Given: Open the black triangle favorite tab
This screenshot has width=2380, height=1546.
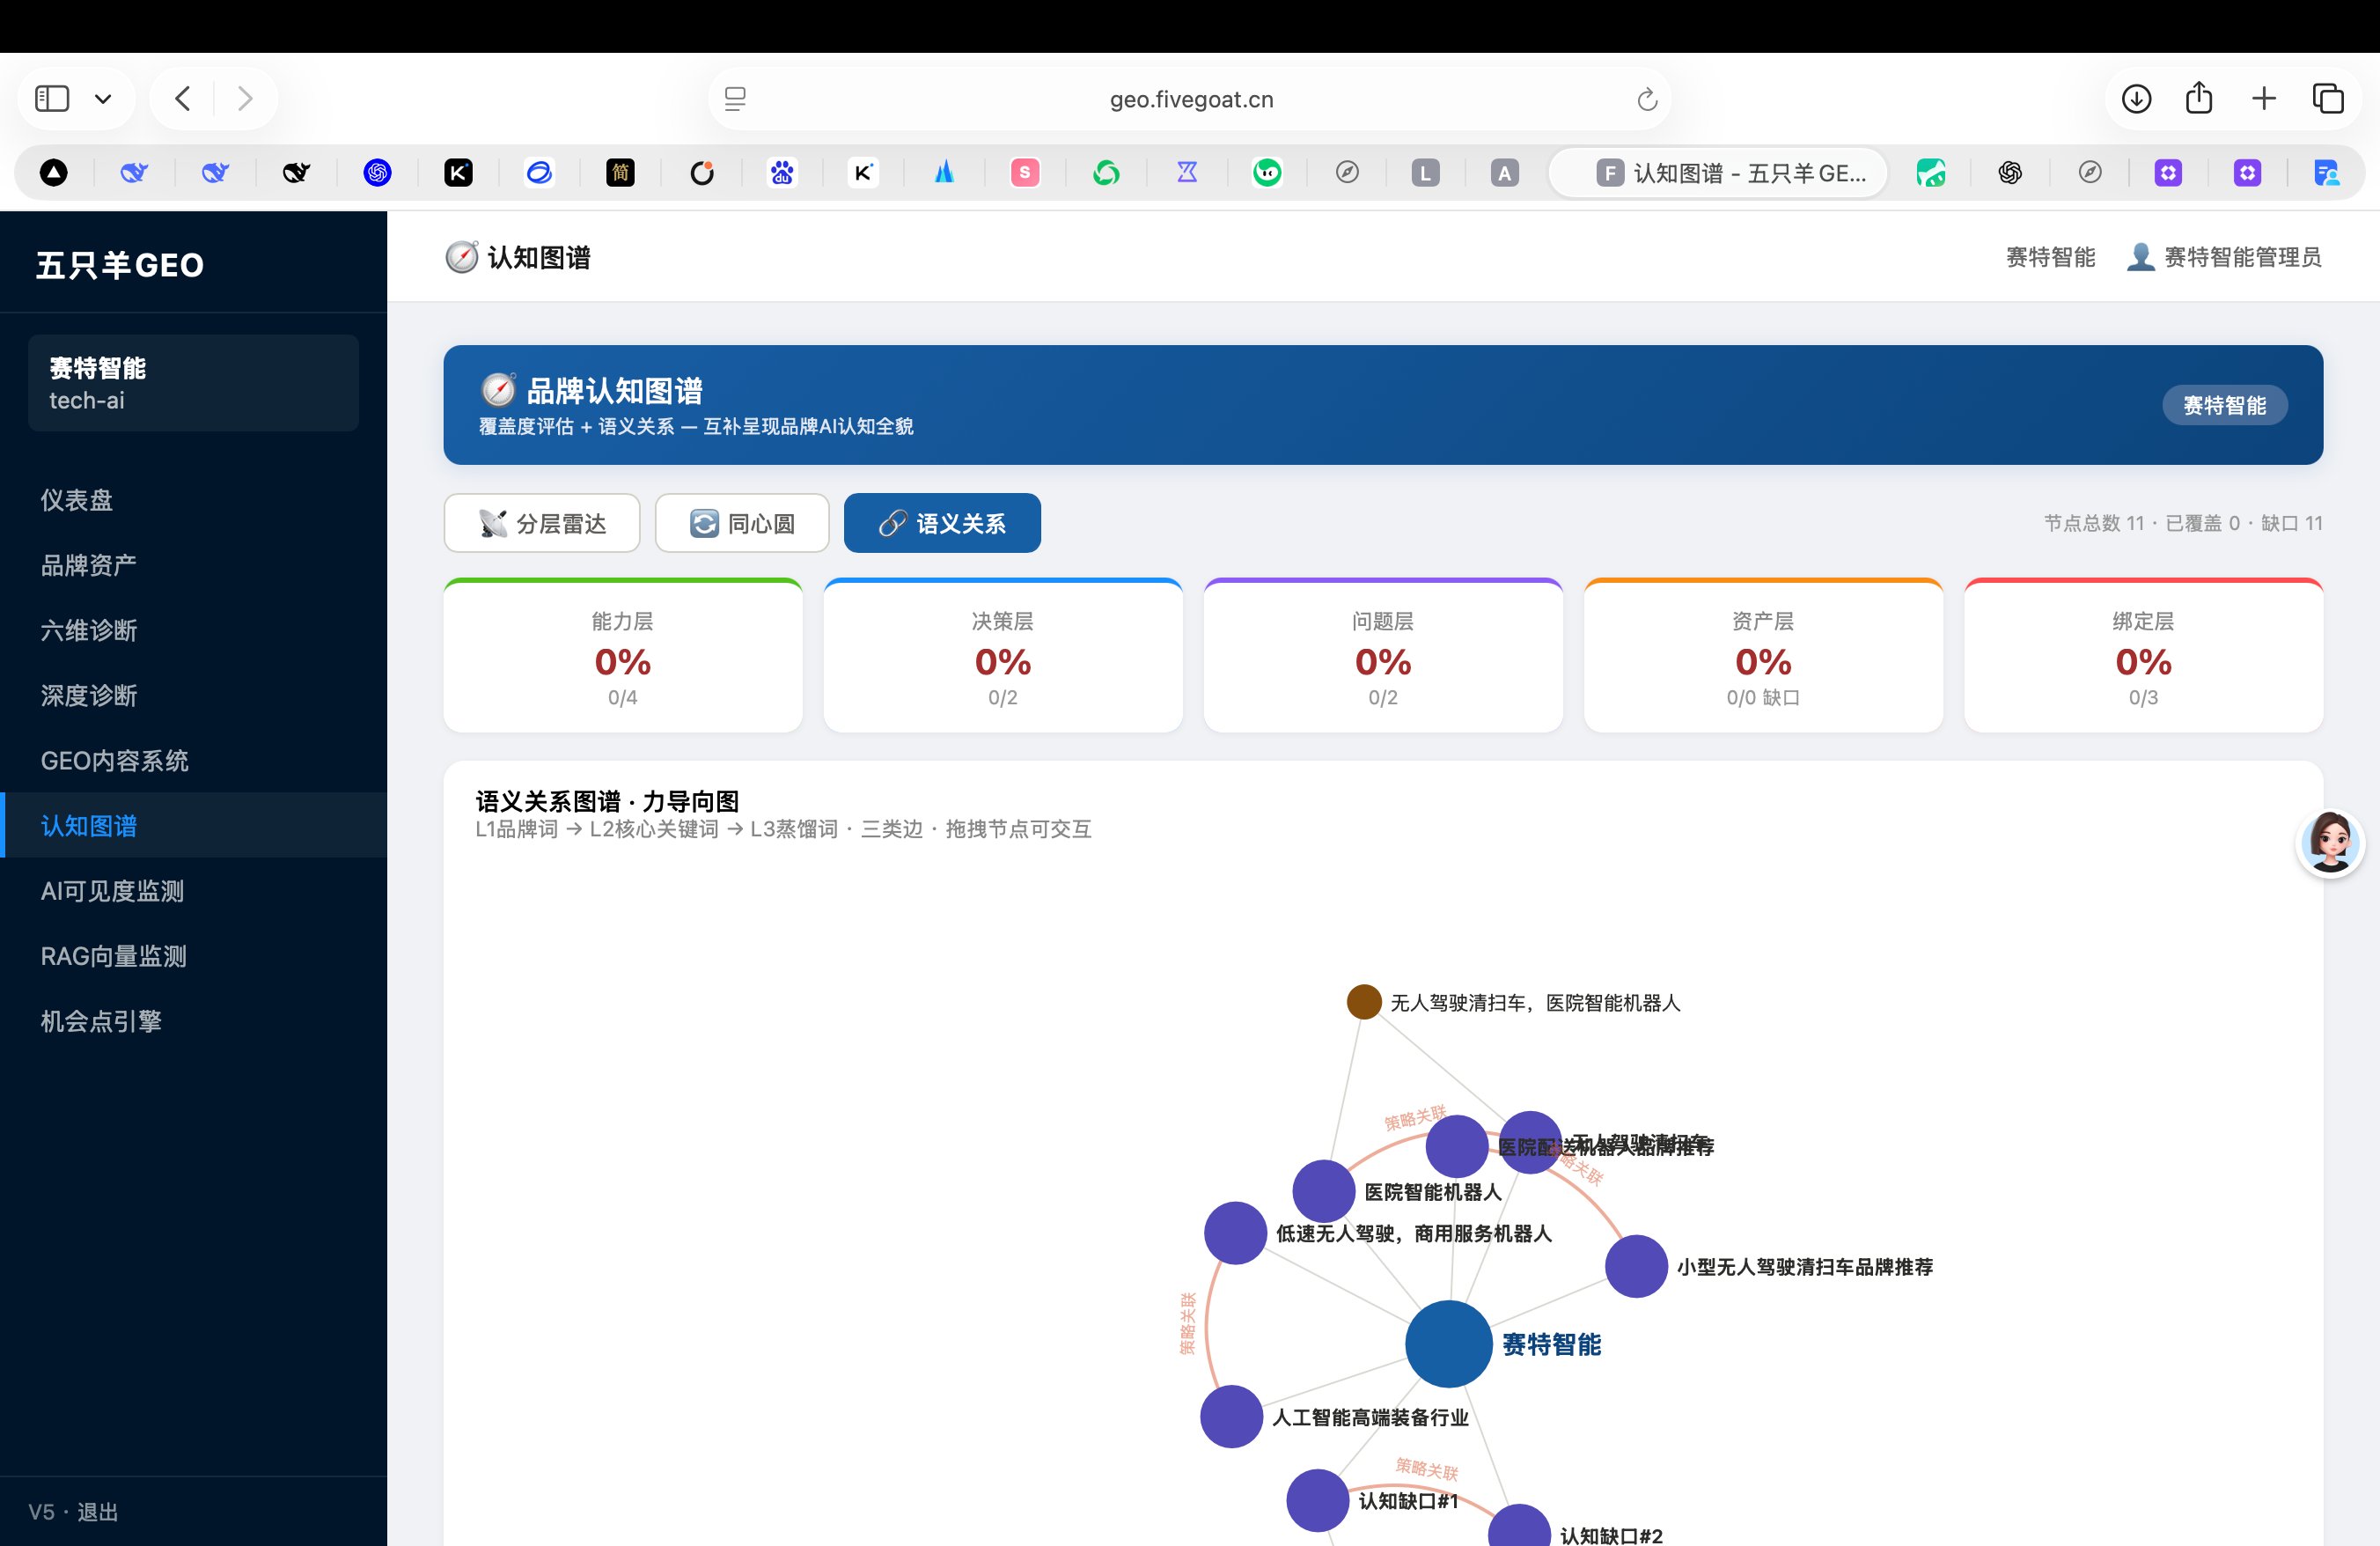Looking at the screenshot, I should (53, 173).
